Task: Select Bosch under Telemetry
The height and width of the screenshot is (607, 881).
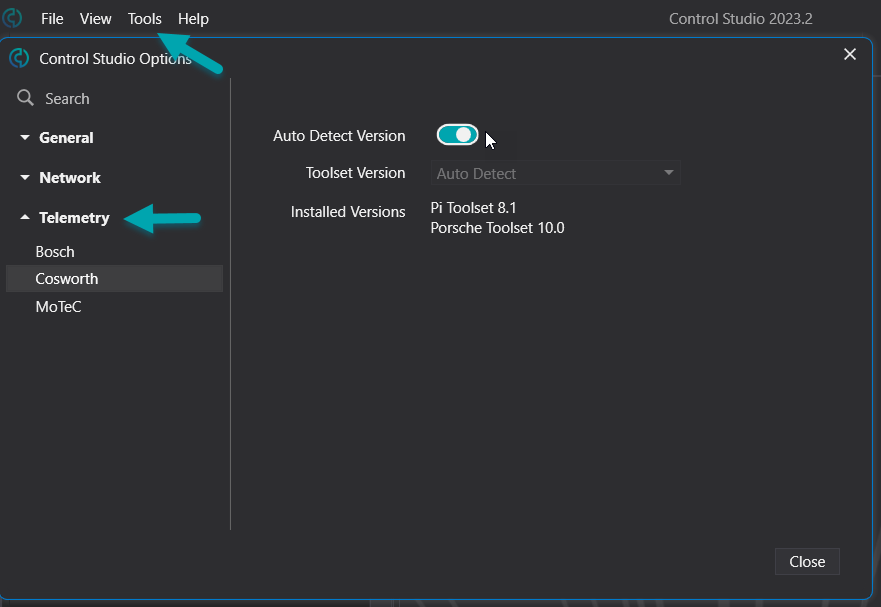Action: [55, 252]
